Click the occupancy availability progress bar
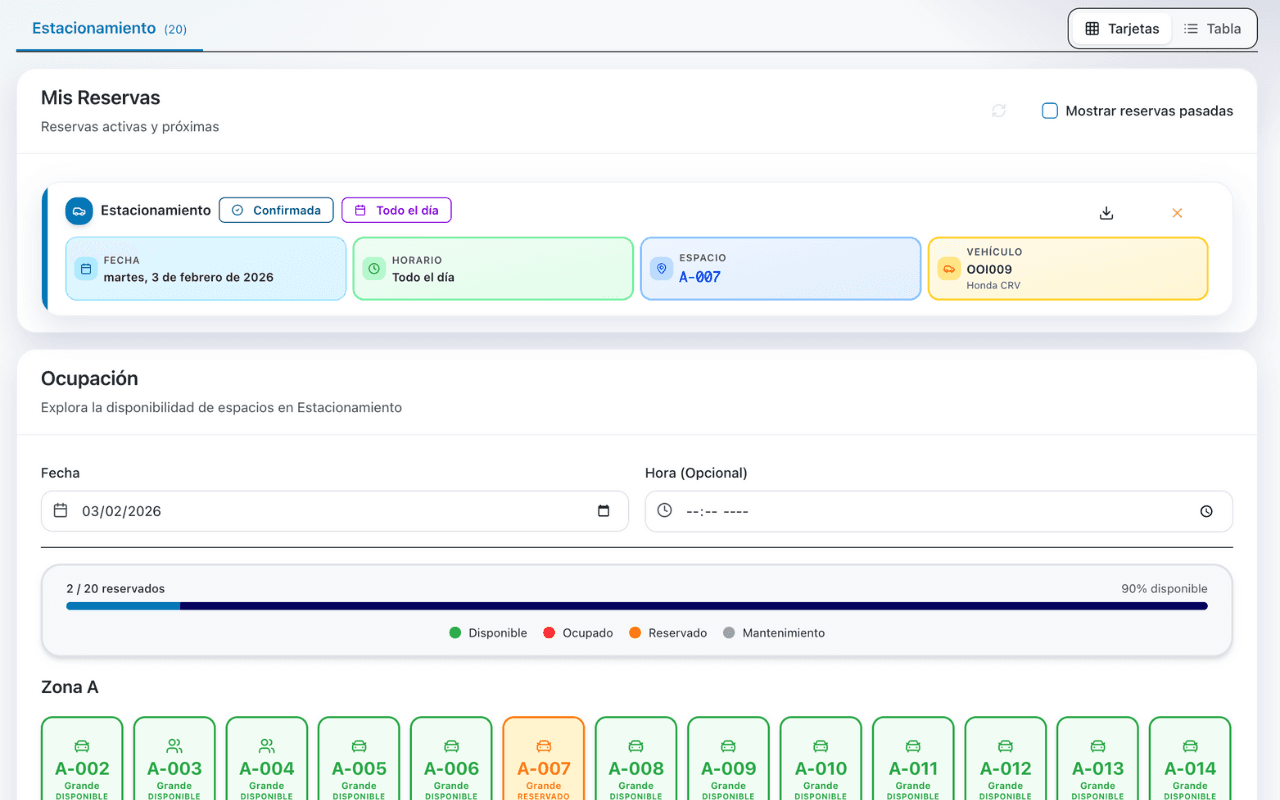Viewport: 1280px width, 800px height. (x=640, y=606)
